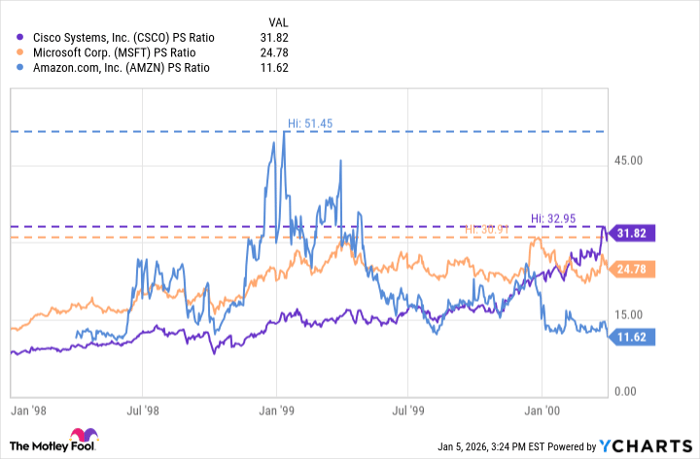Select the Amazon.com PS Ratio label
The height and width of the screenshot is (459, 700).
(x=121, y=68)
